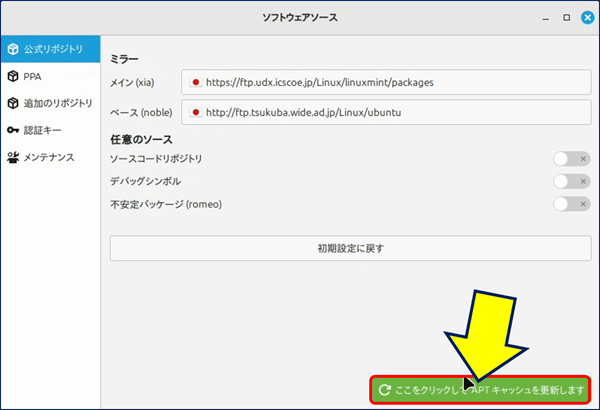Click the 不安定パッケージ (romeo) label text
The width and height of the screenshot is (600, 410).
pyautogui.click(x=166, y=204)
